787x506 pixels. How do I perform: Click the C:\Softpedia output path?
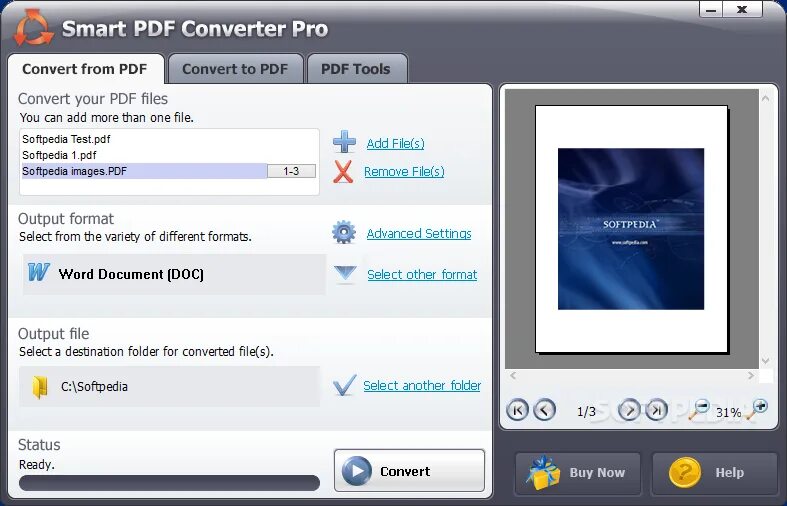pos(169,387)
